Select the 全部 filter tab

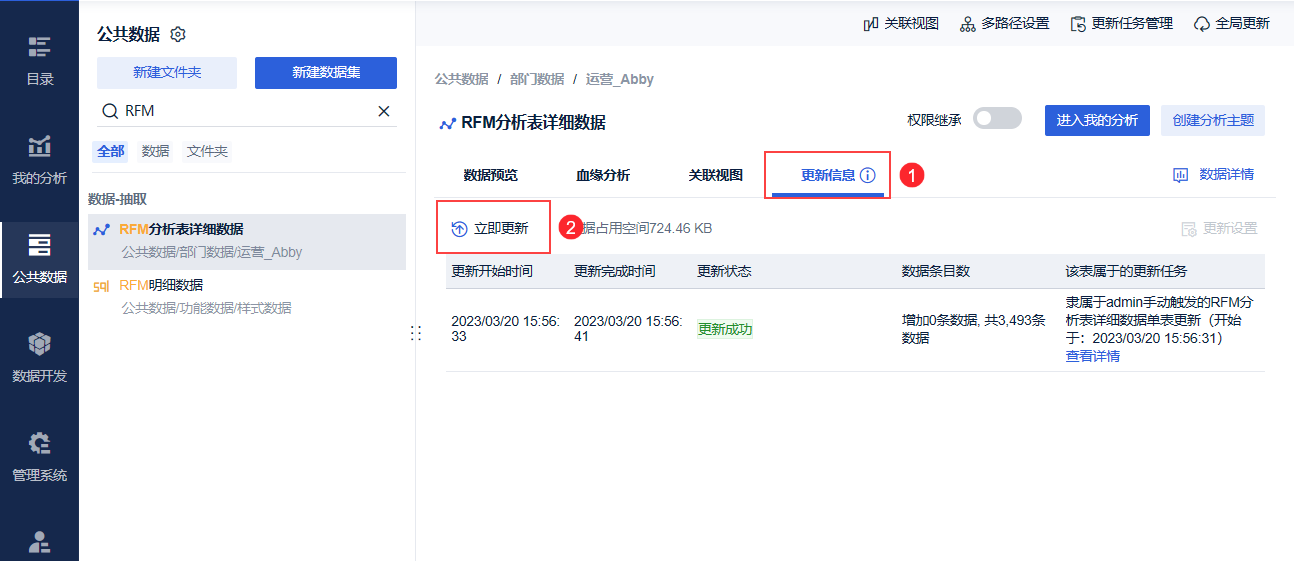[111, 151]
